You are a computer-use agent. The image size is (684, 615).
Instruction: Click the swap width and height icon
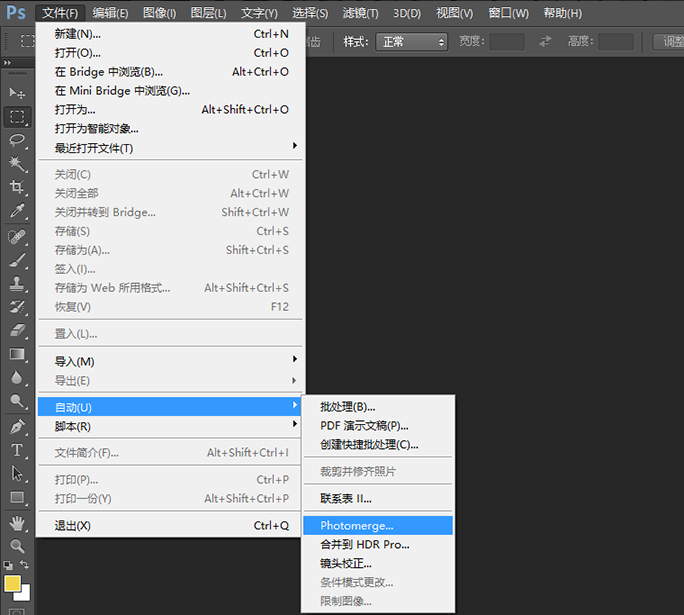[x=545, y=41]
